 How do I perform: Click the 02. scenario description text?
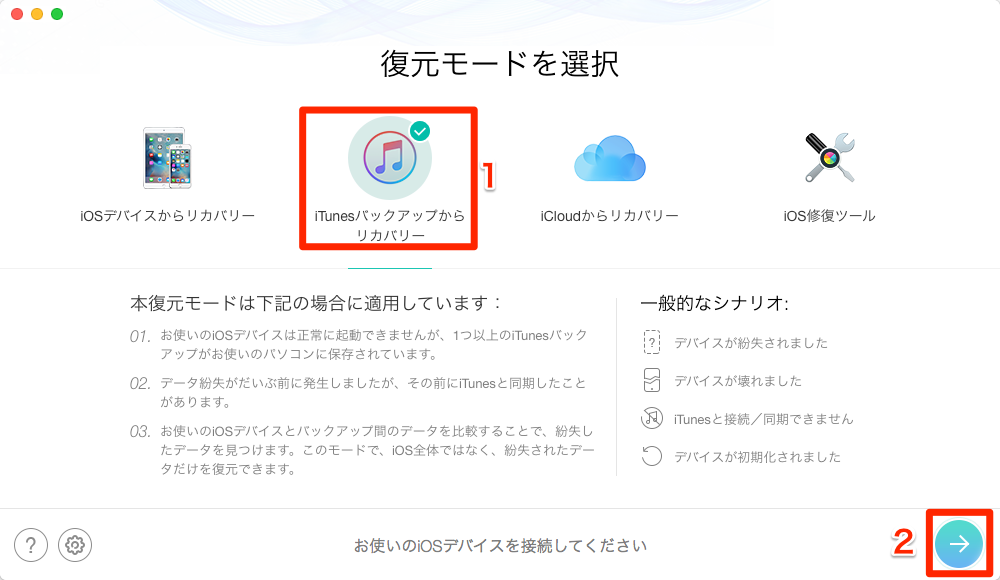coord(372,392)
